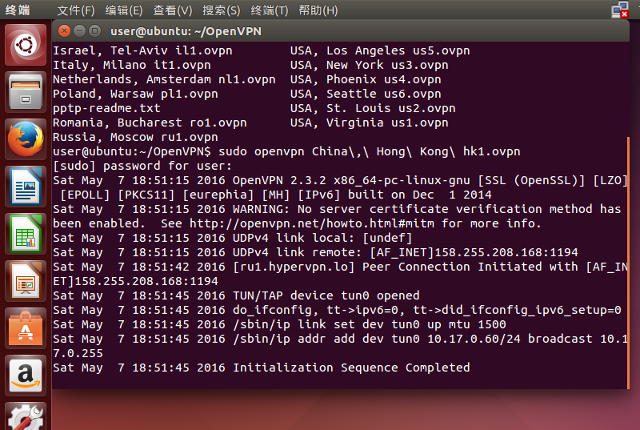Click 'Italy, Milano it1.ovpn' file name
This screenshot has height=430, width=640.
pos(132,65)
